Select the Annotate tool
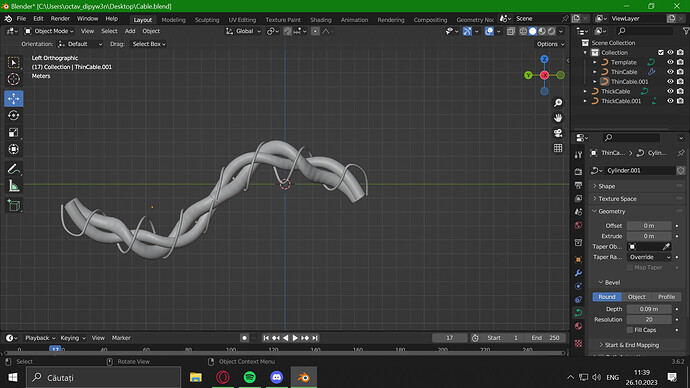 (x=14, y=169)
